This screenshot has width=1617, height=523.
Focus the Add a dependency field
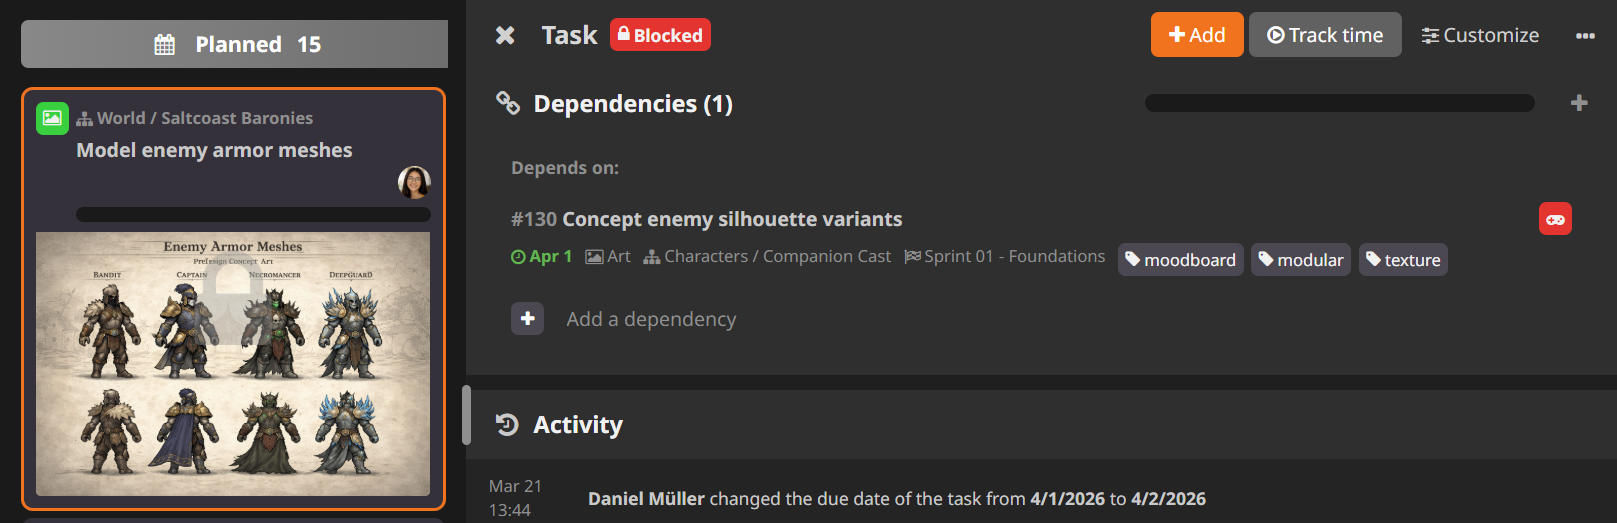point(651,319)
